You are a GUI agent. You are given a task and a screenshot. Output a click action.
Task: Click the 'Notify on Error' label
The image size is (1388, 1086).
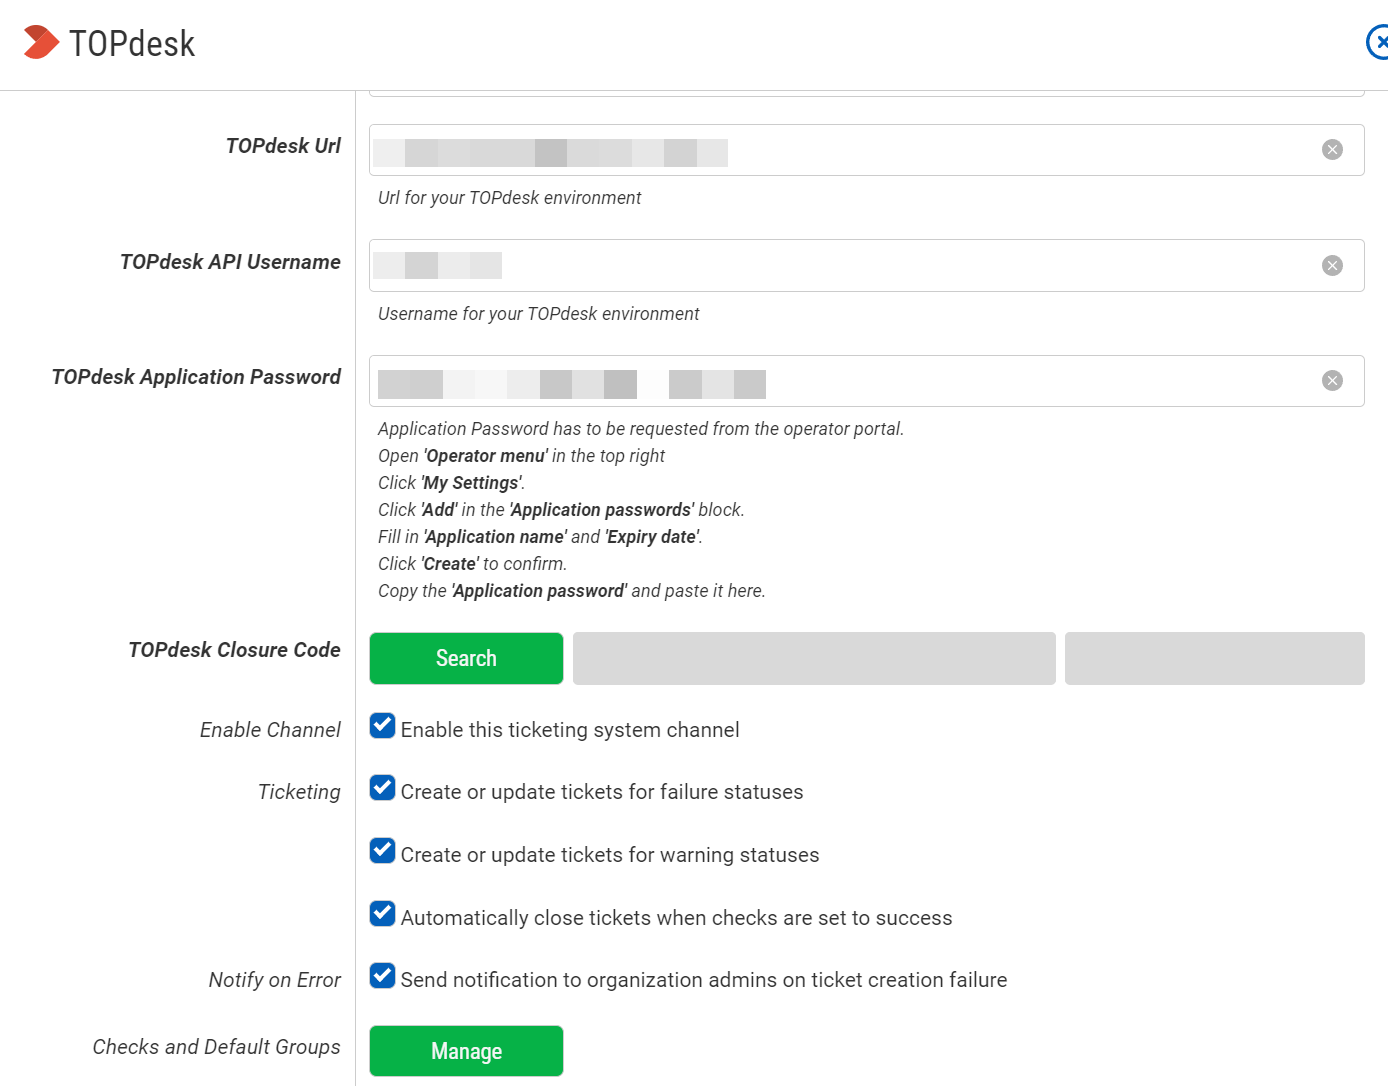[x=274, y=980]
